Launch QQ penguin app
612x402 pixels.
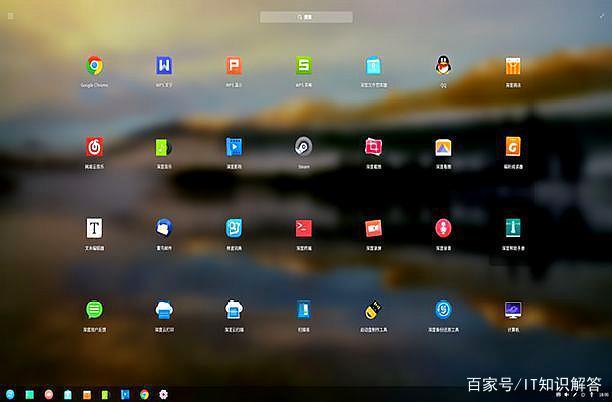pos(443,66)
